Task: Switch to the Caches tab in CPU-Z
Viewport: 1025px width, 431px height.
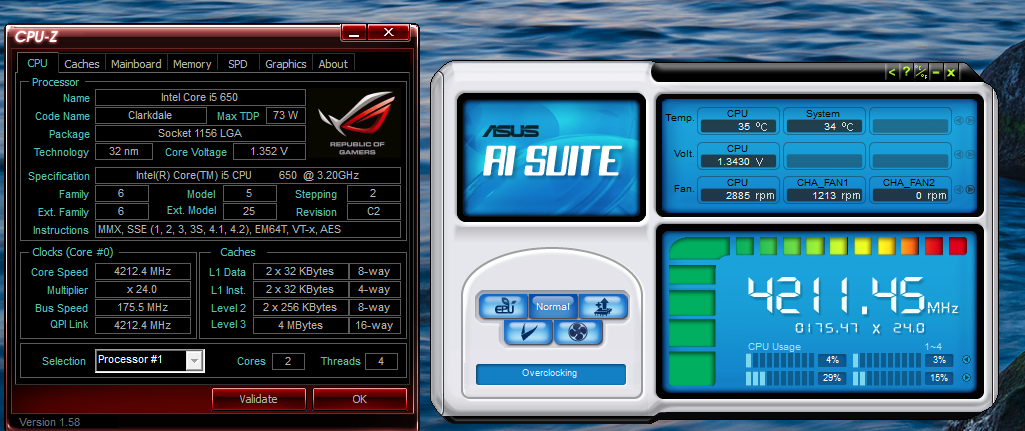Action: (82, 63)
